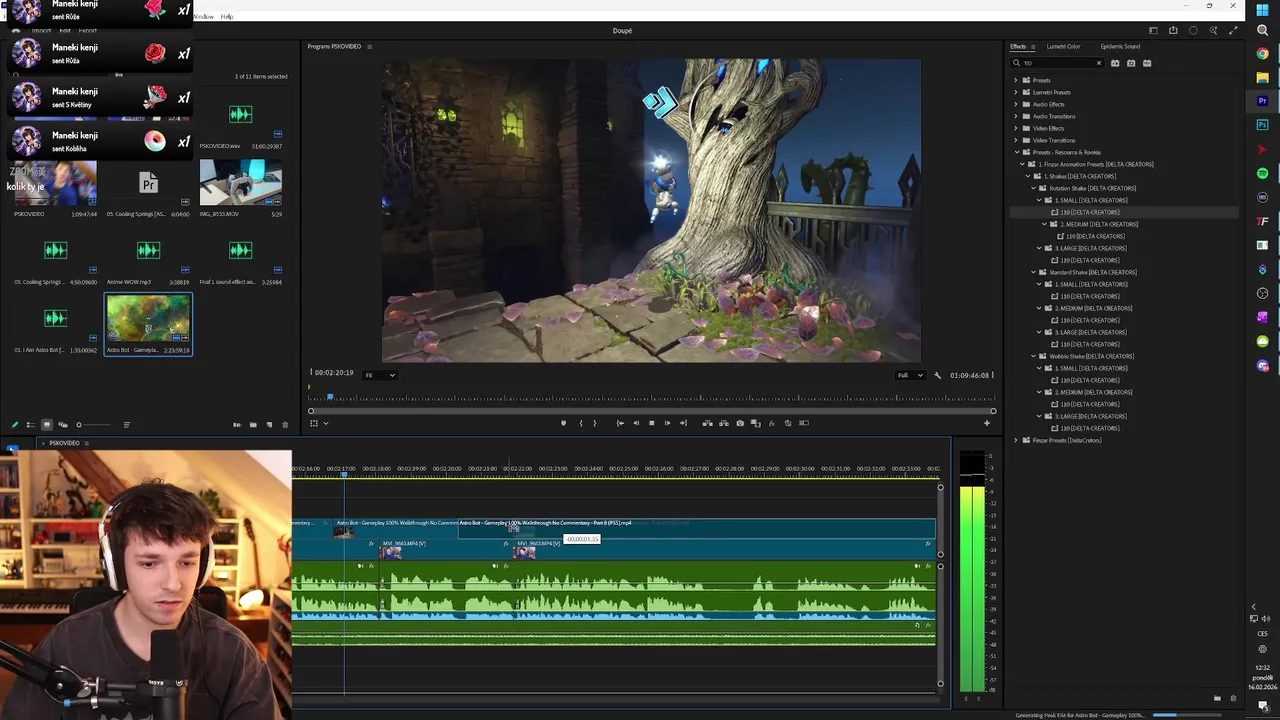Switch Project panel to freeform view
This screenshot has height=720, width=1280.
point(63,425)
